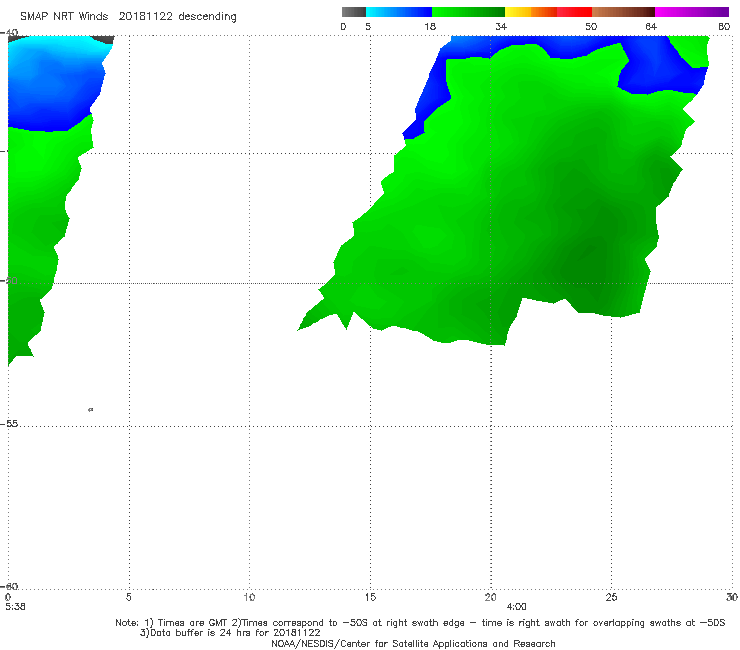Click the note line starting 'Note: 1) Times are GMT'
Screen dimensions: 740x650
pos(420,623)
